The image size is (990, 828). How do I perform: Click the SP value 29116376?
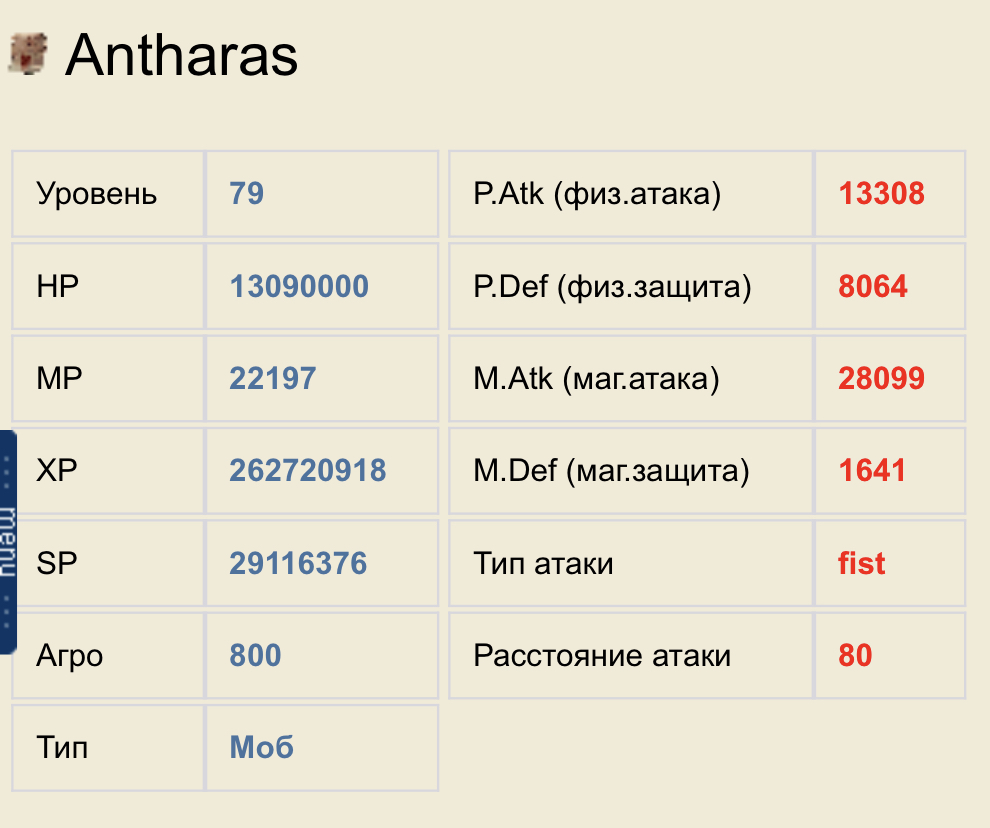point(297,563)
